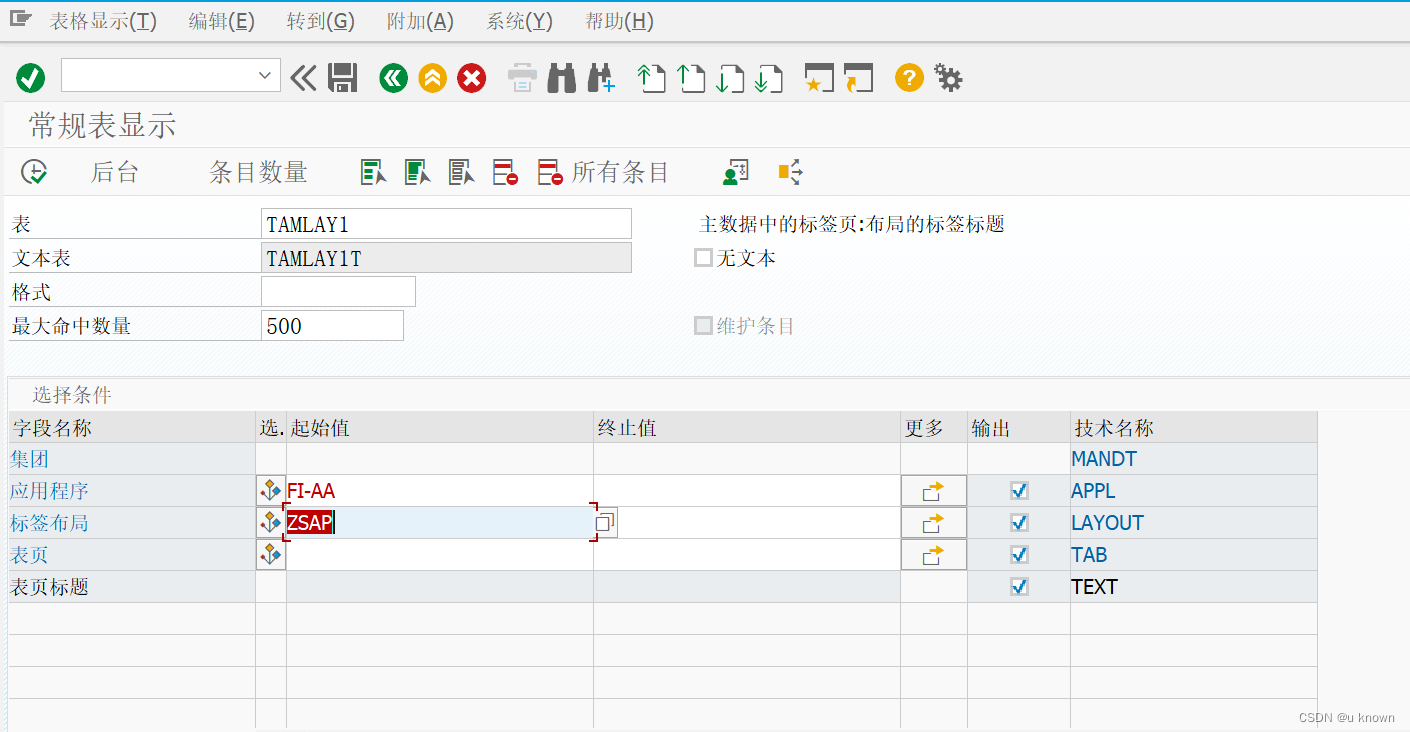The width and height of the screenshot is (1410, 732).
Task: Click the green Back arrow icon
Action: tap(394, 77)
